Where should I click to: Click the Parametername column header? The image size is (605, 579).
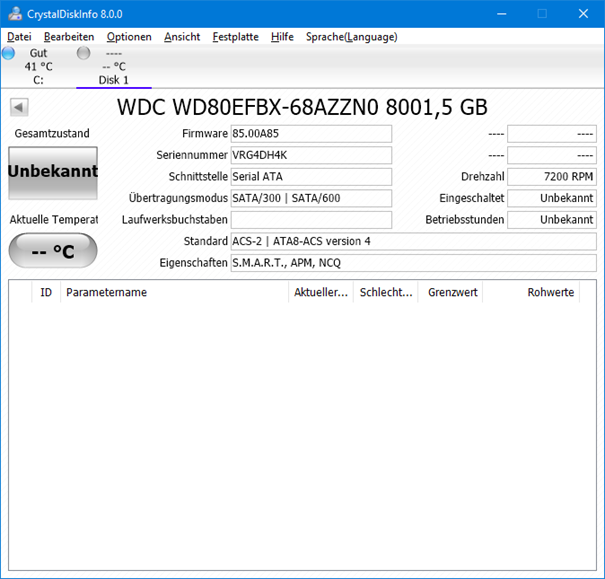[174, 292]
